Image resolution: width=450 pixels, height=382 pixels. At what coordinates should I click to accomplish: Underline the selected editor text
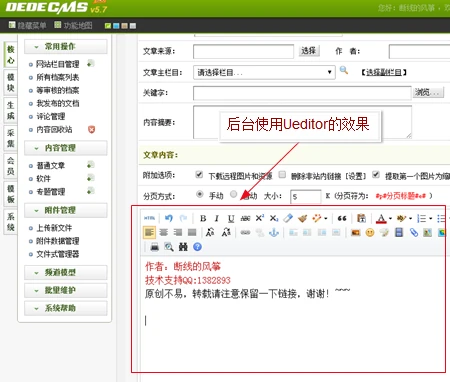231,218
